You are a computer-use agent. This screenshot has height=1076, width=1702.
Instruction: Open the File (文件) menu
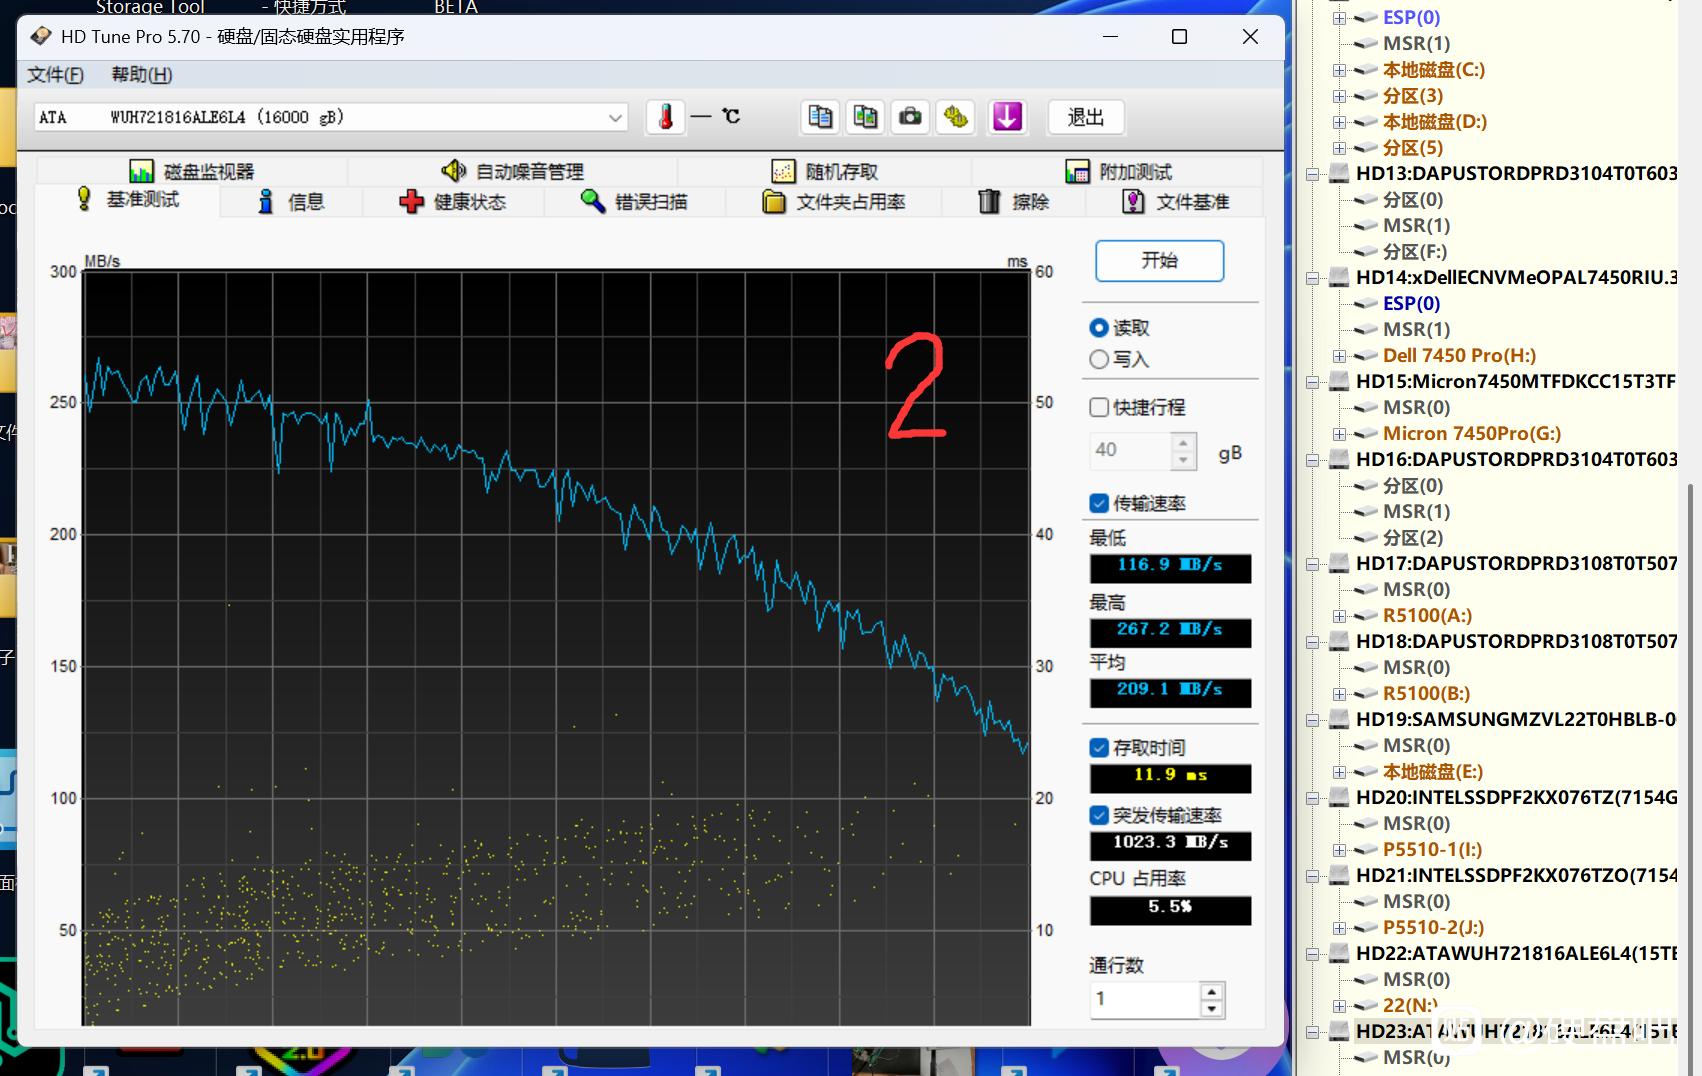pyautogui.click(x=55, y=75)
